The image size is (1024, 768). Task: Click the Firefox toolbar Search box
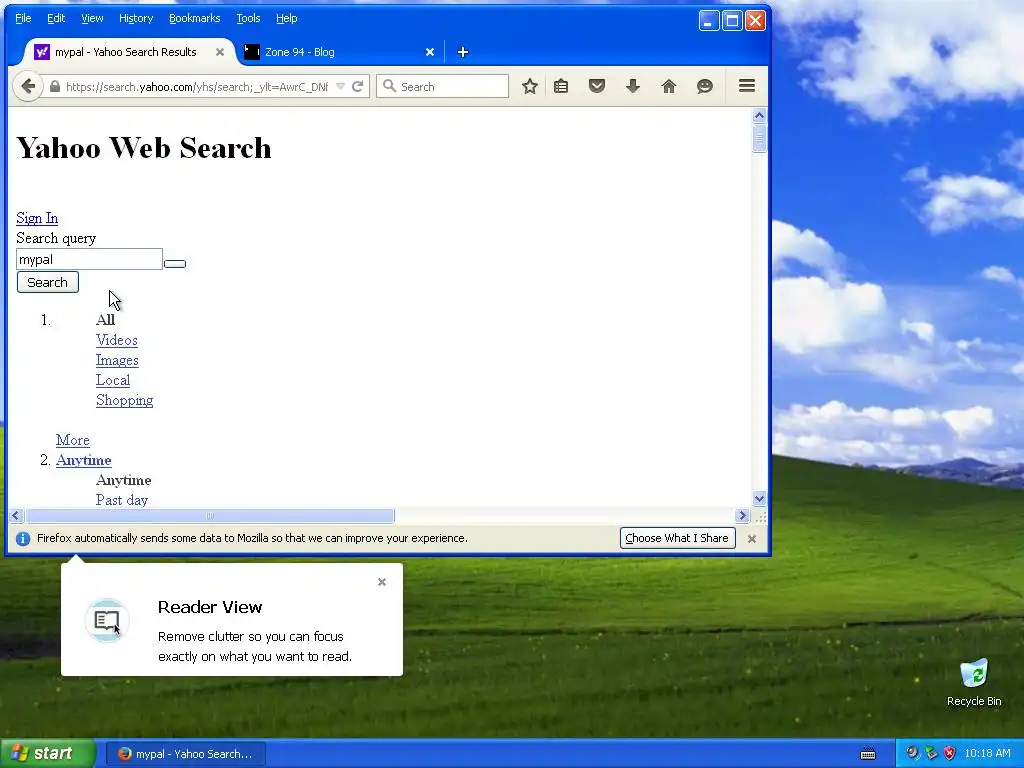click(443, 86)
